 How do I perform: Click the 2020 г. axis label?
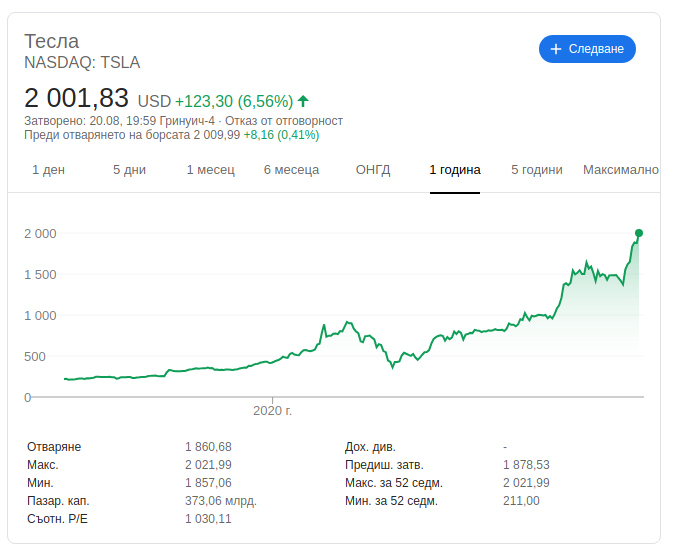pos(272,411)
